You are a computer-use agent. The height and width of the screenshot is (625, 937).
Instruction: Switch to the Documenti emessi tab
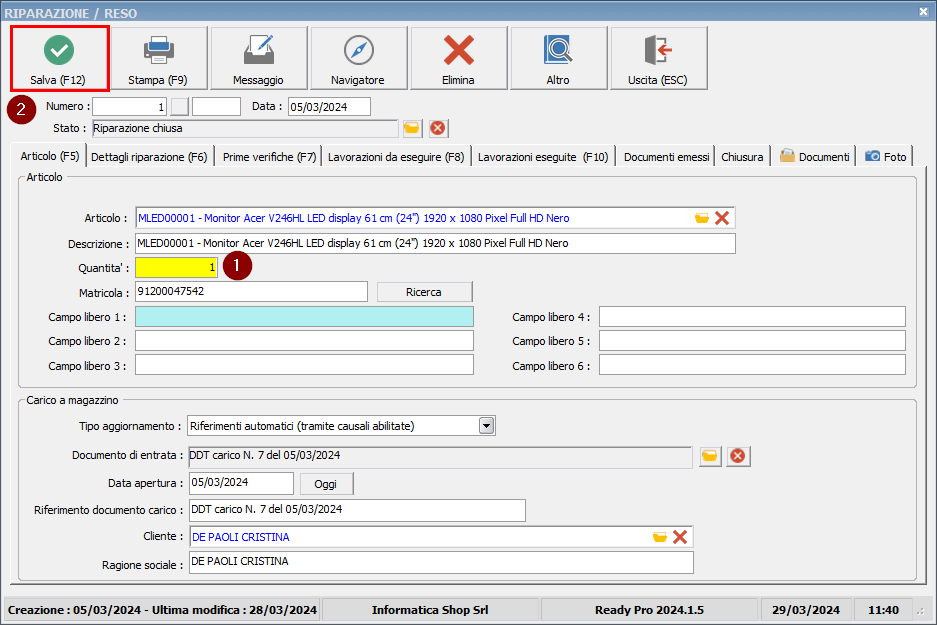pos(666,157)
